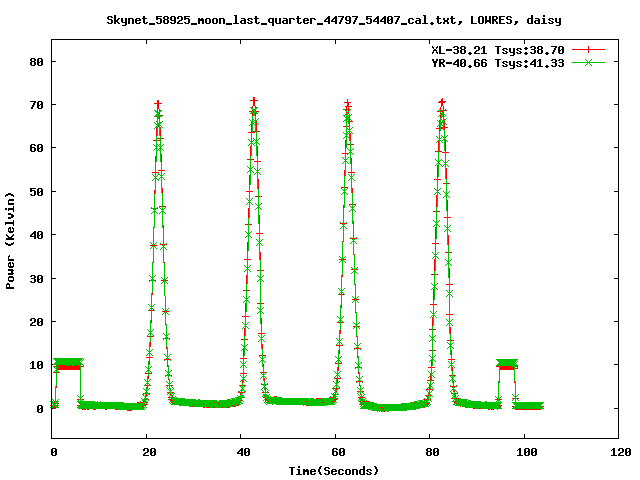The image size is (640, 480).
Task: Click y-axis tick label 30
Action: pyautogui.click(x=36, y=278)
